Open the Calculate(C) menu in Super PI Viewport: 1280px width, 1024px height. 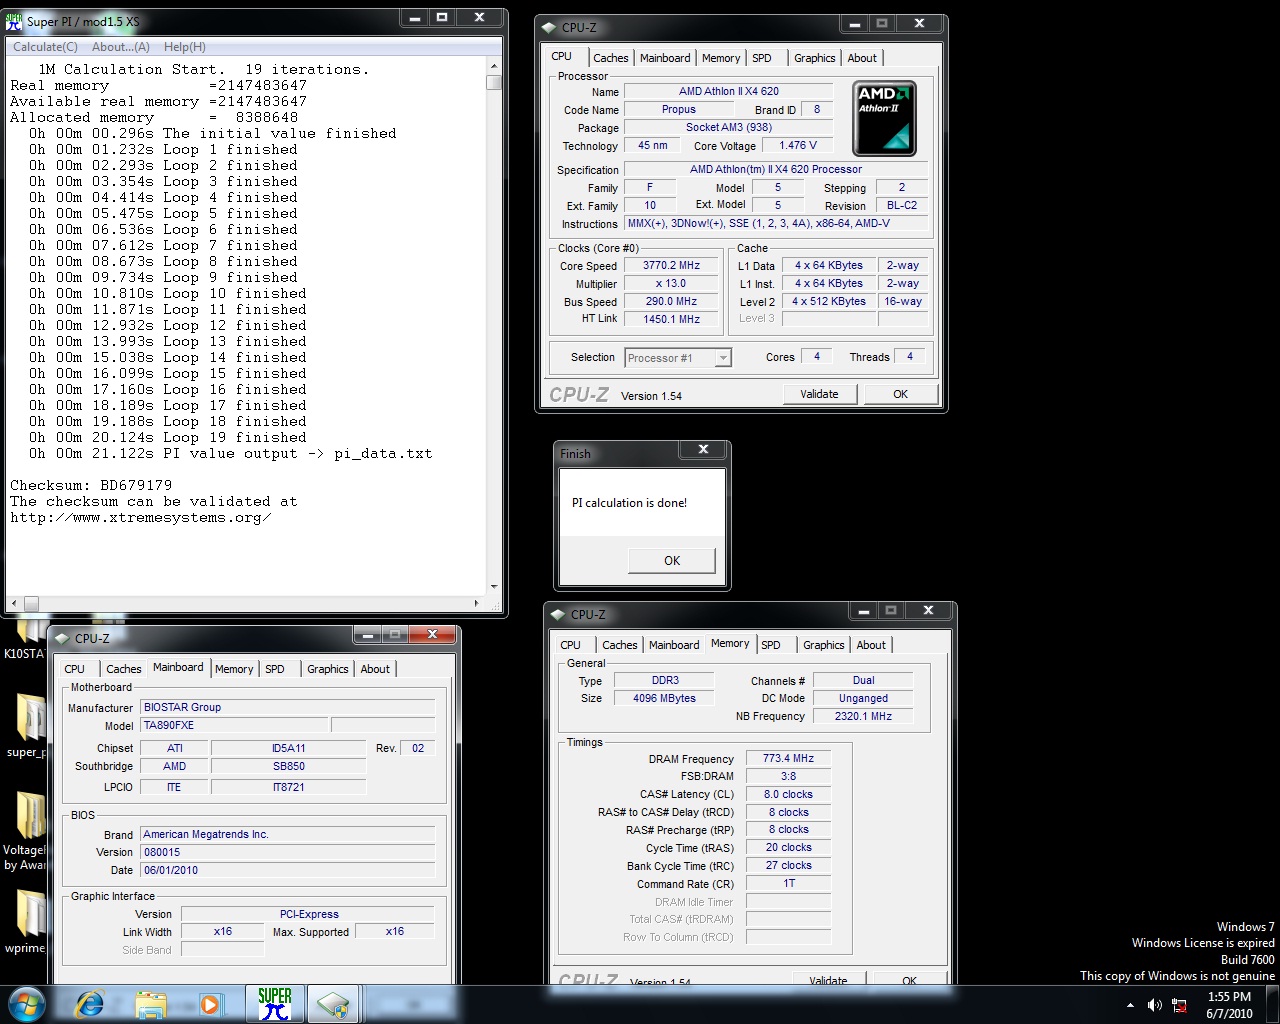45,47
